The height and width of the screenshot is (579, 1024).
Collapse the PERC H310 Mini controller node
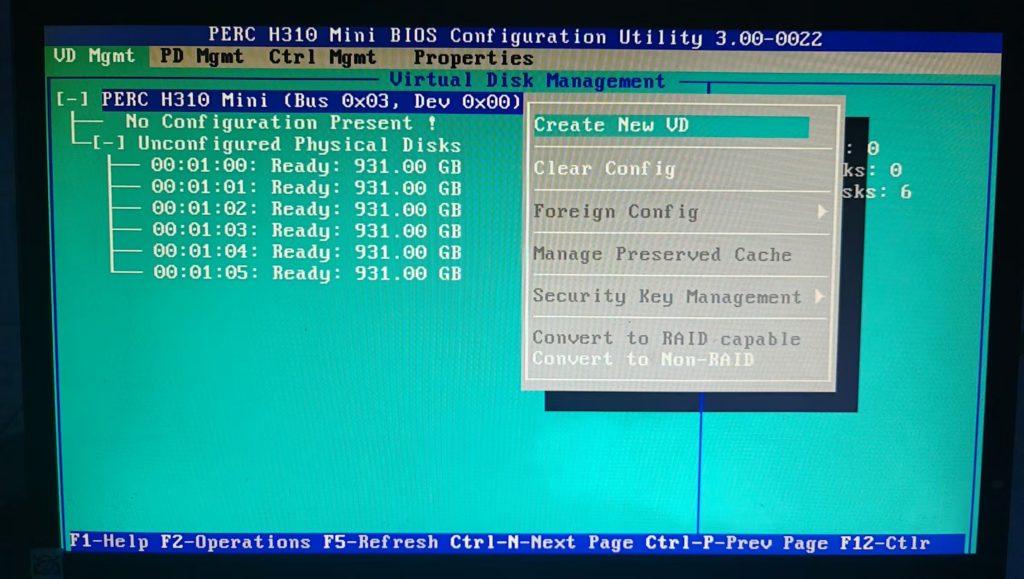[x=72, y=100]
